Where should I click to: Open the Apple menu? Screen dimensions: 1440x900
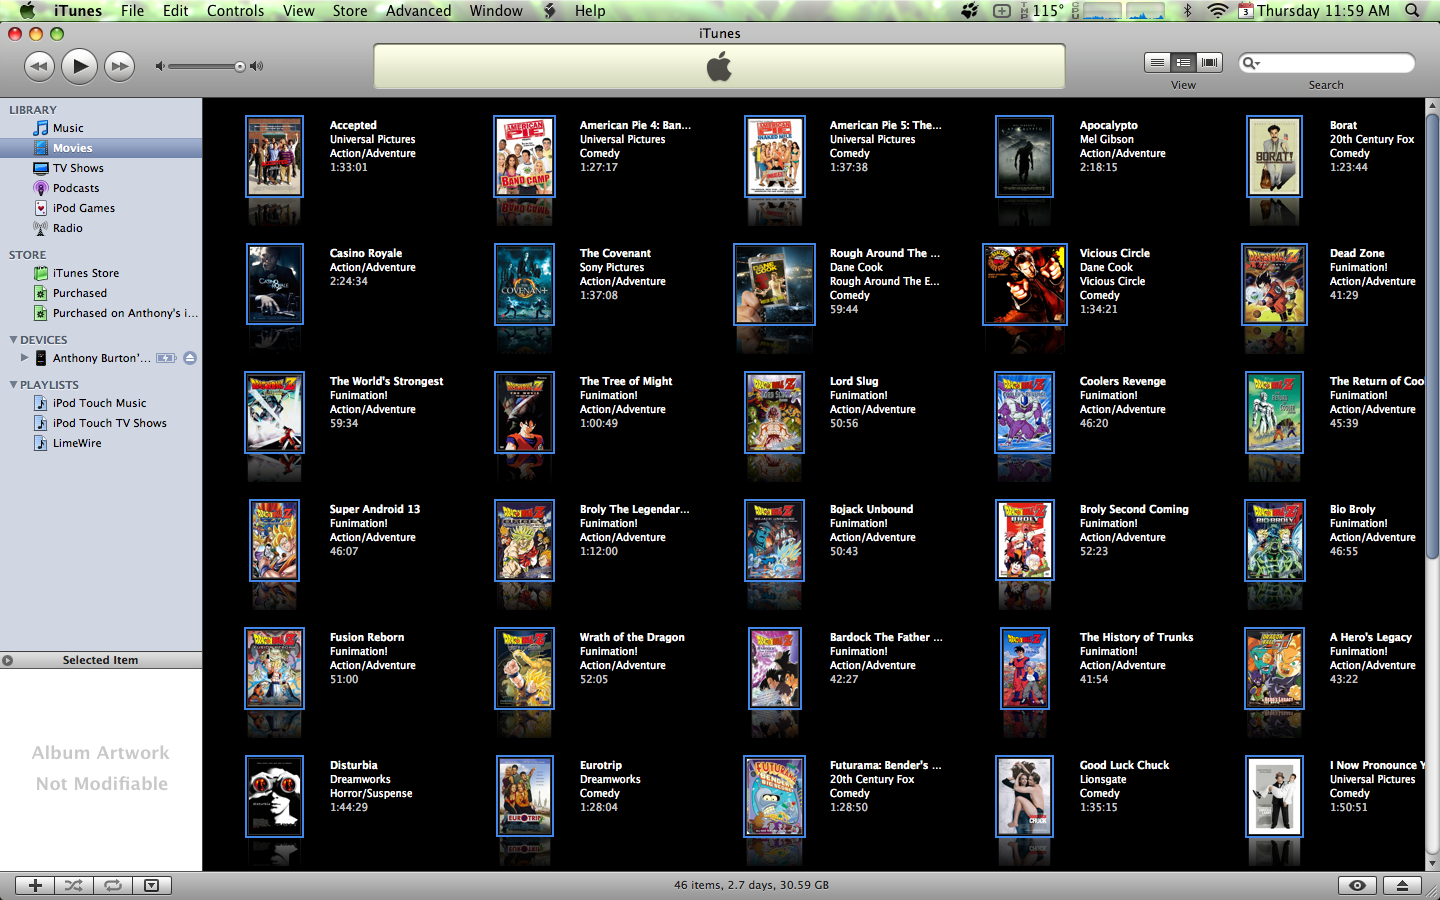coord(27,10)
